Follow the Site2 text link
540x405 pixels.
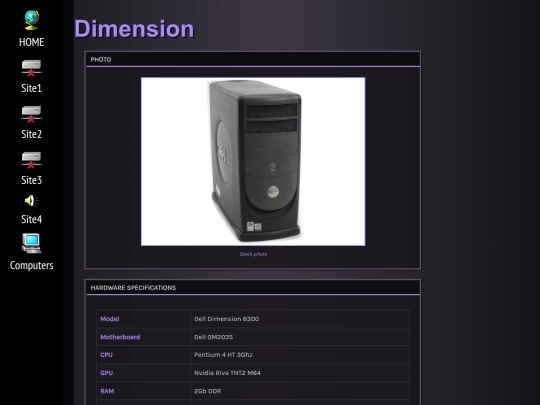click(x=31, y=134)
